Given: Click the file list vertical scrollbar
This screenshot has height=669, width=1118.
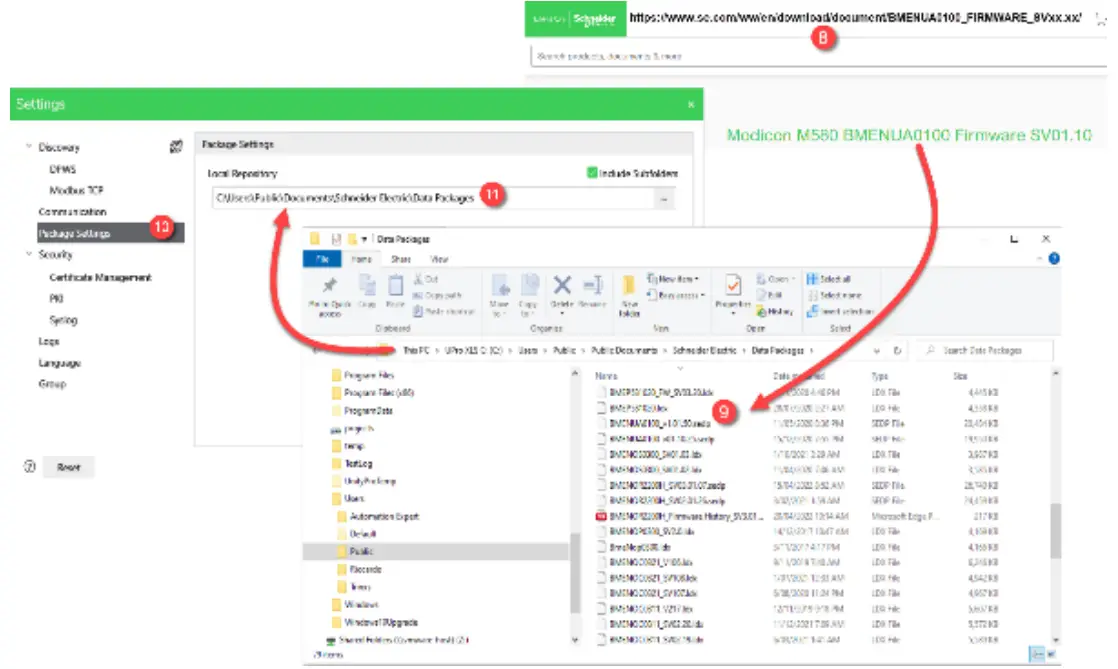Looking at the screenshot, I should click(x=1056, y=530).
